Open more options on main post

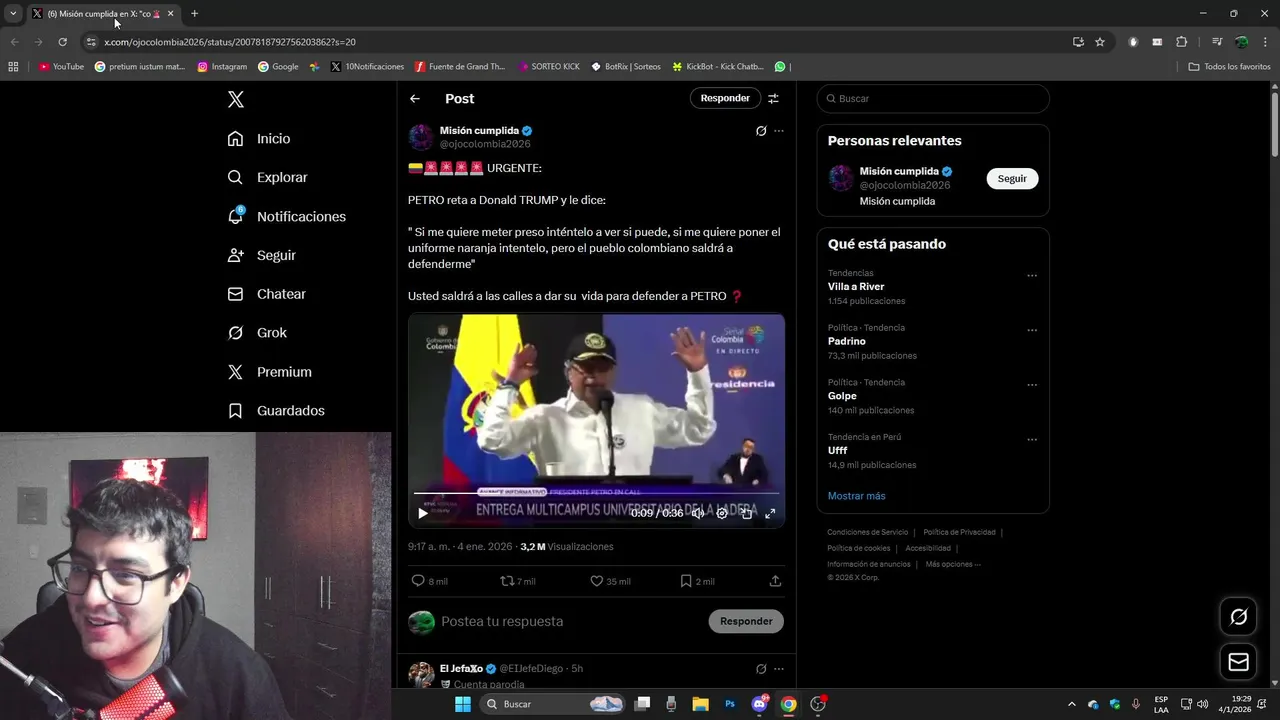[779, 131]
